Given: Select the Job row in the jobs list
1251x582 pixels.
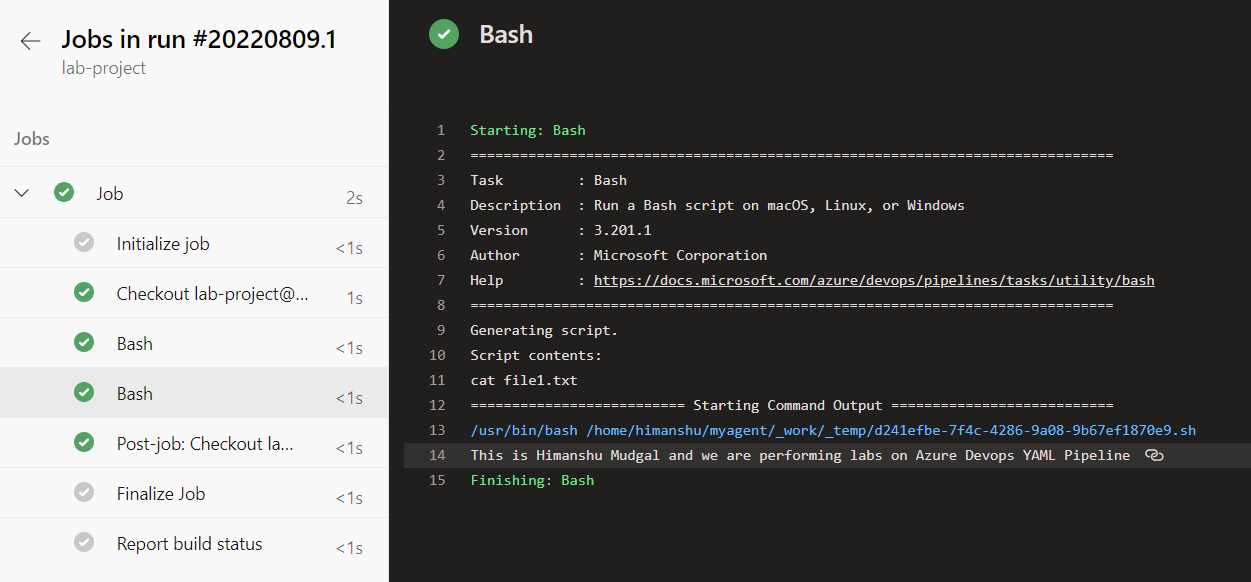Looking at the screenshot, I should point(194,193).
